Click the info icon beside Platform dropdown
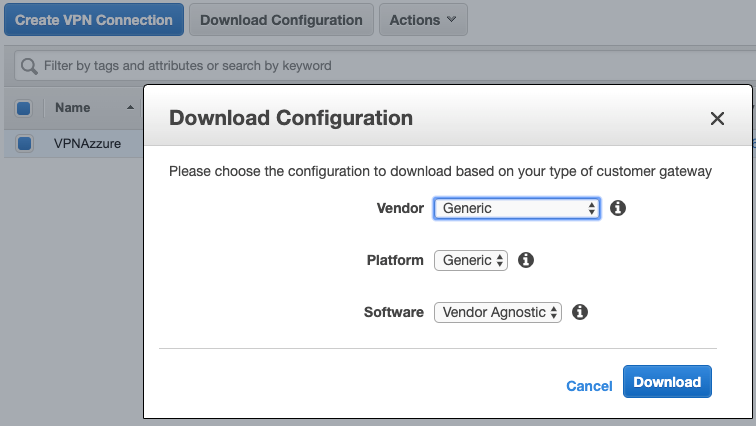This screenshot has height=426, width=756. [x=526, y=260]
